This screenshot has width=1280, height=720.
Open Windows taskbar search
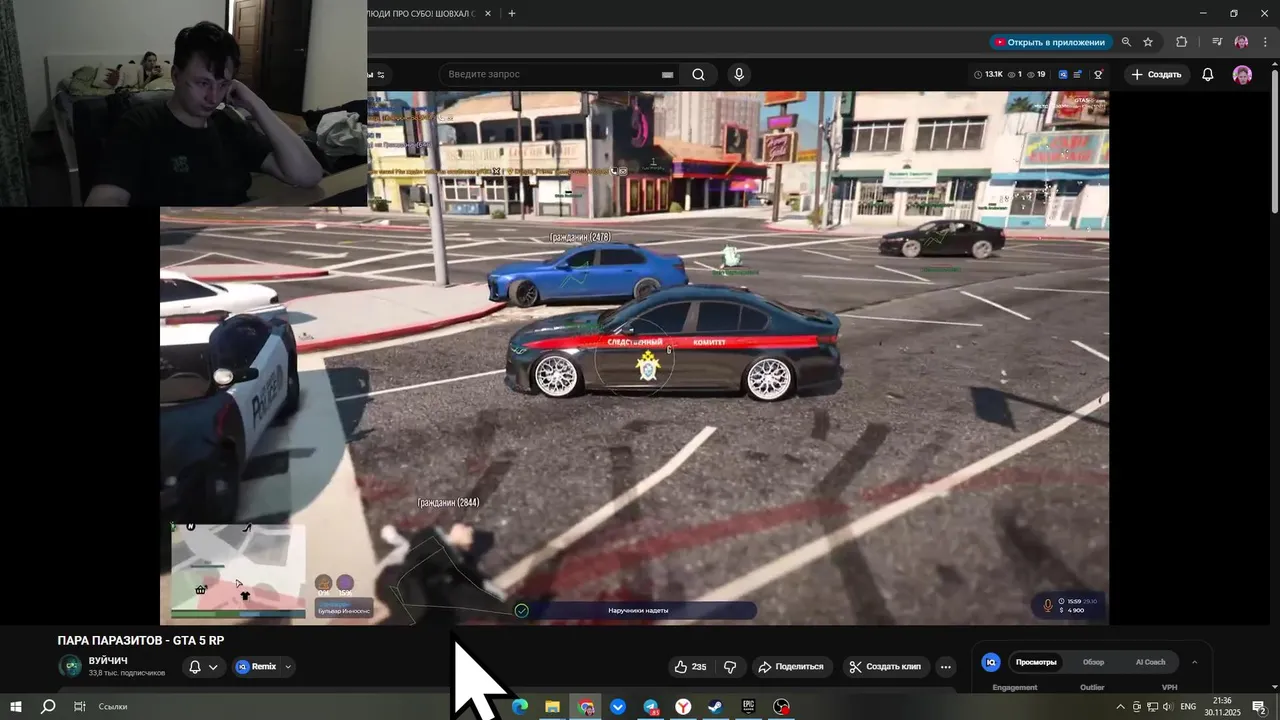pyautogui.click(x=48, y=707)
